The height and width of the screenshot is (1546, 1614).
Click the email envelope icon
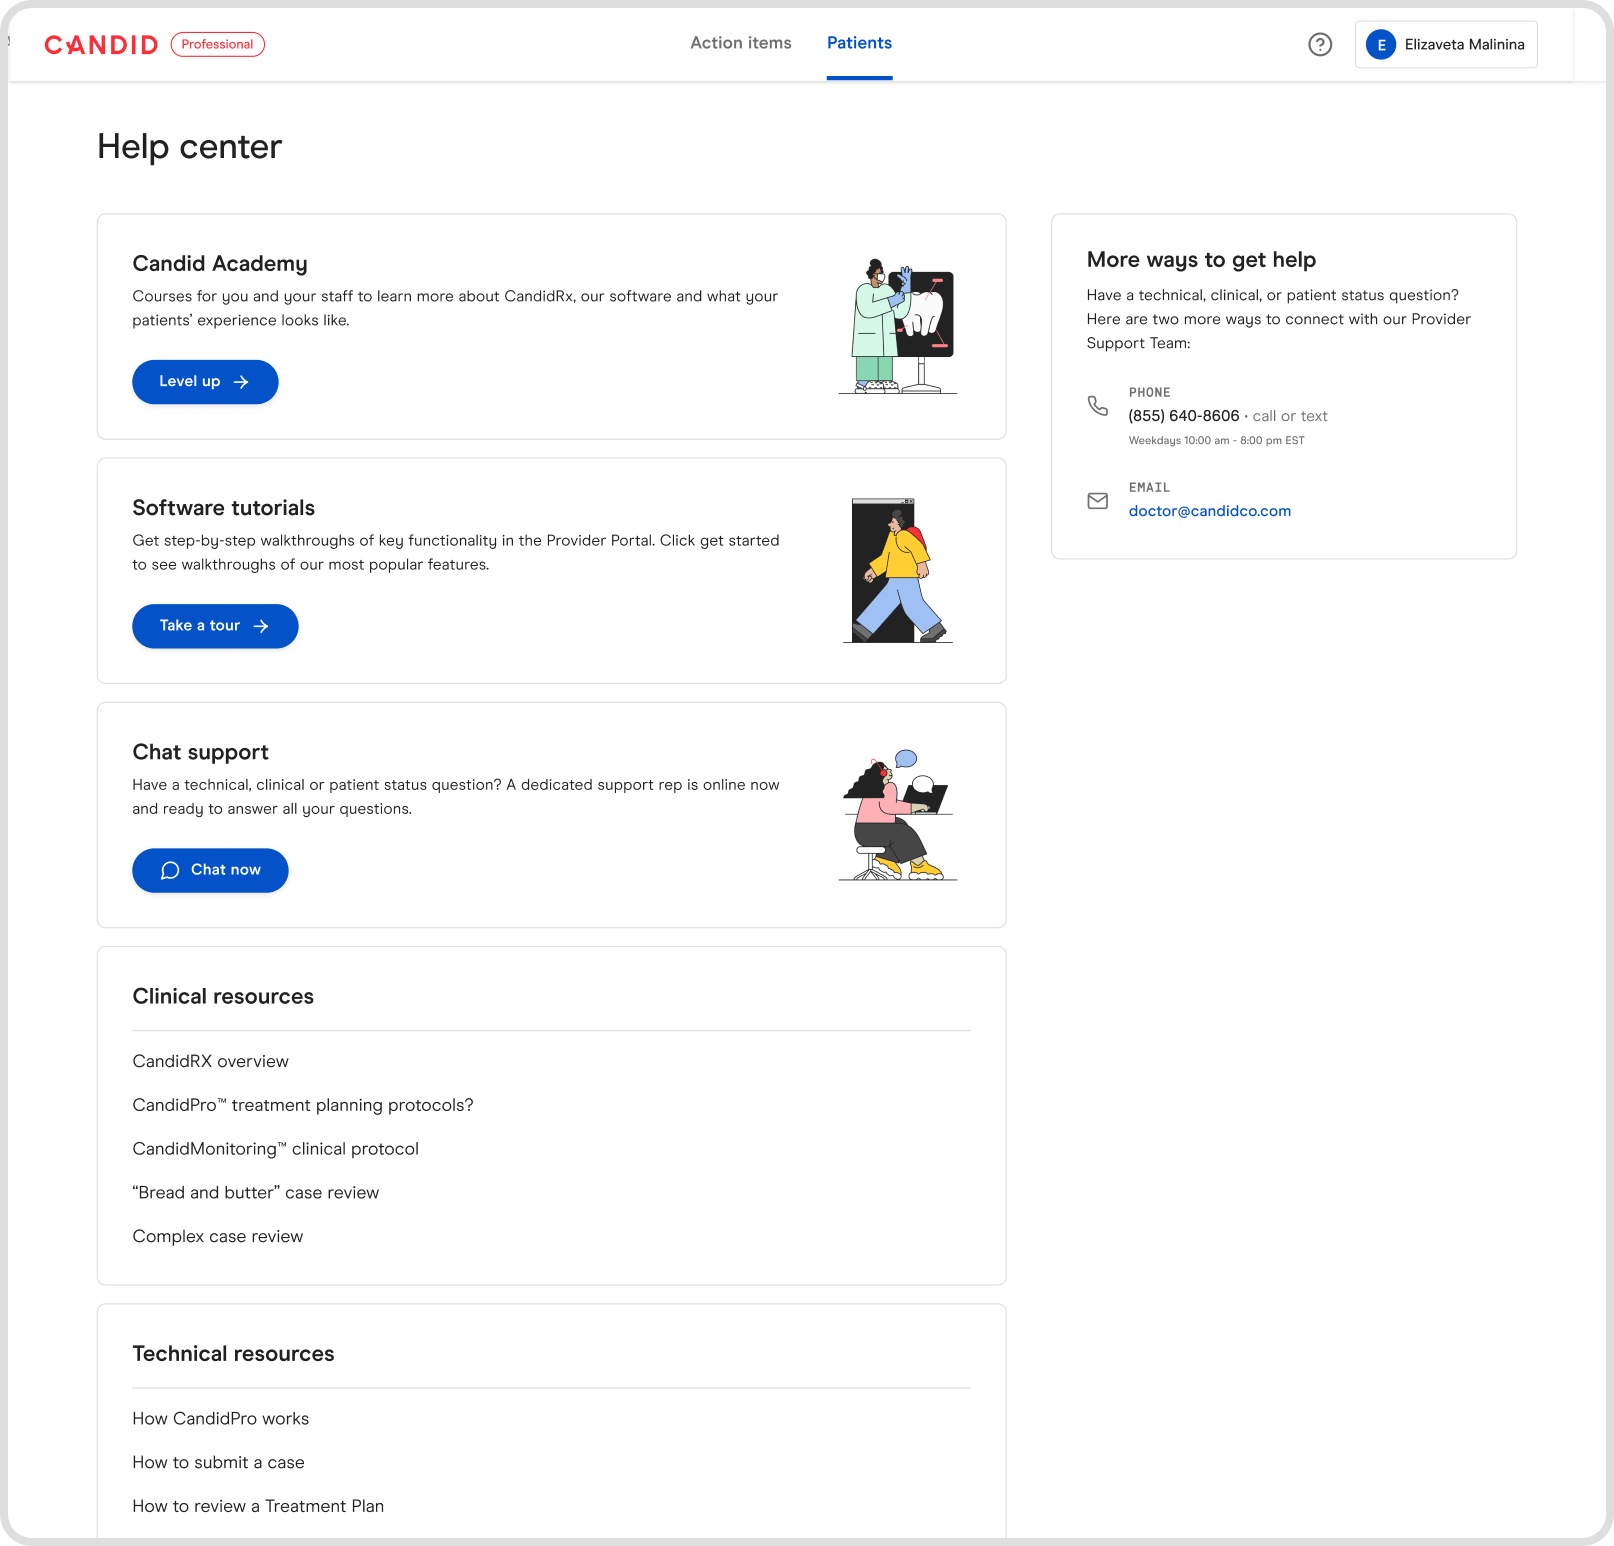[1097, 501]
